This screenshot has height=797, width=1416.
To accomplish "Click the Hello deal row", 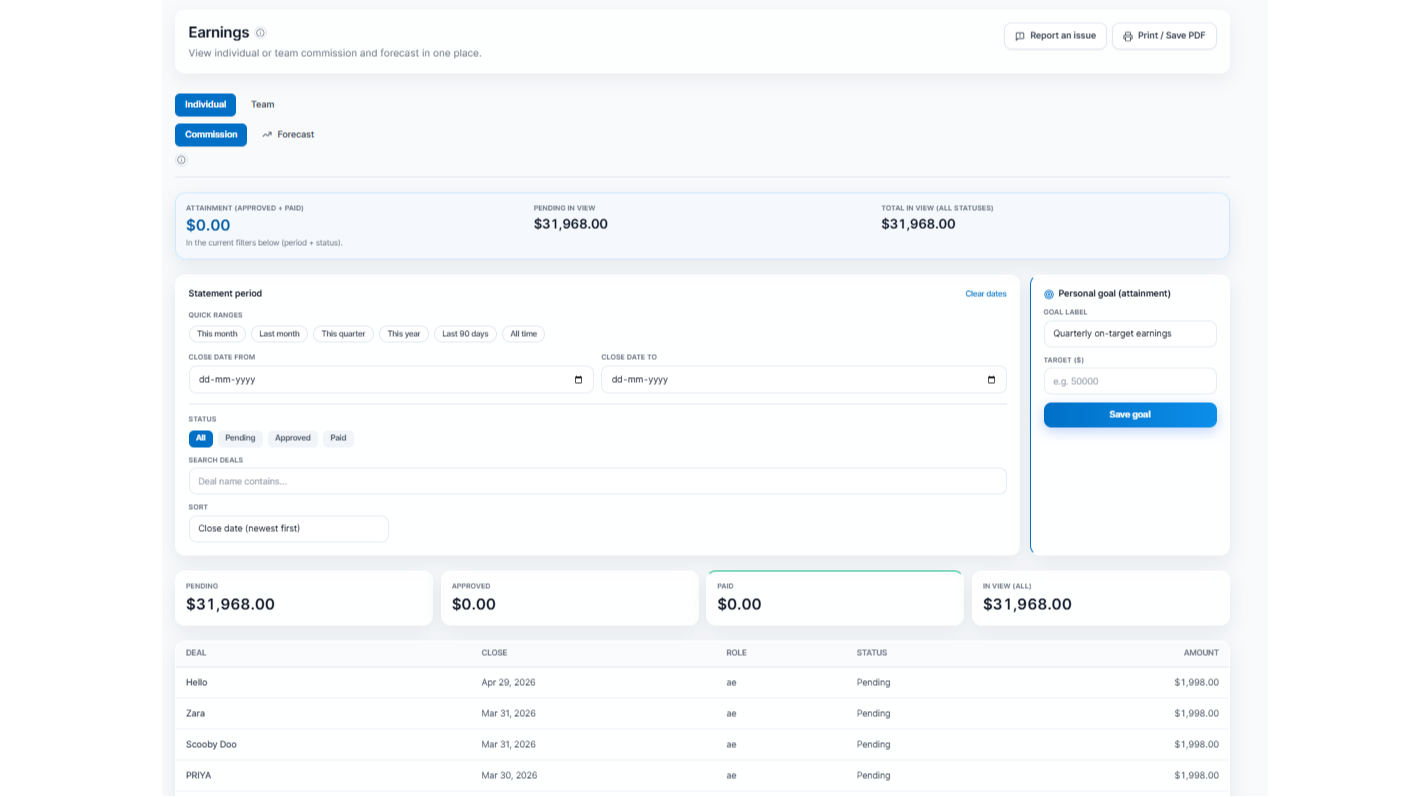I will pos(702,683).
